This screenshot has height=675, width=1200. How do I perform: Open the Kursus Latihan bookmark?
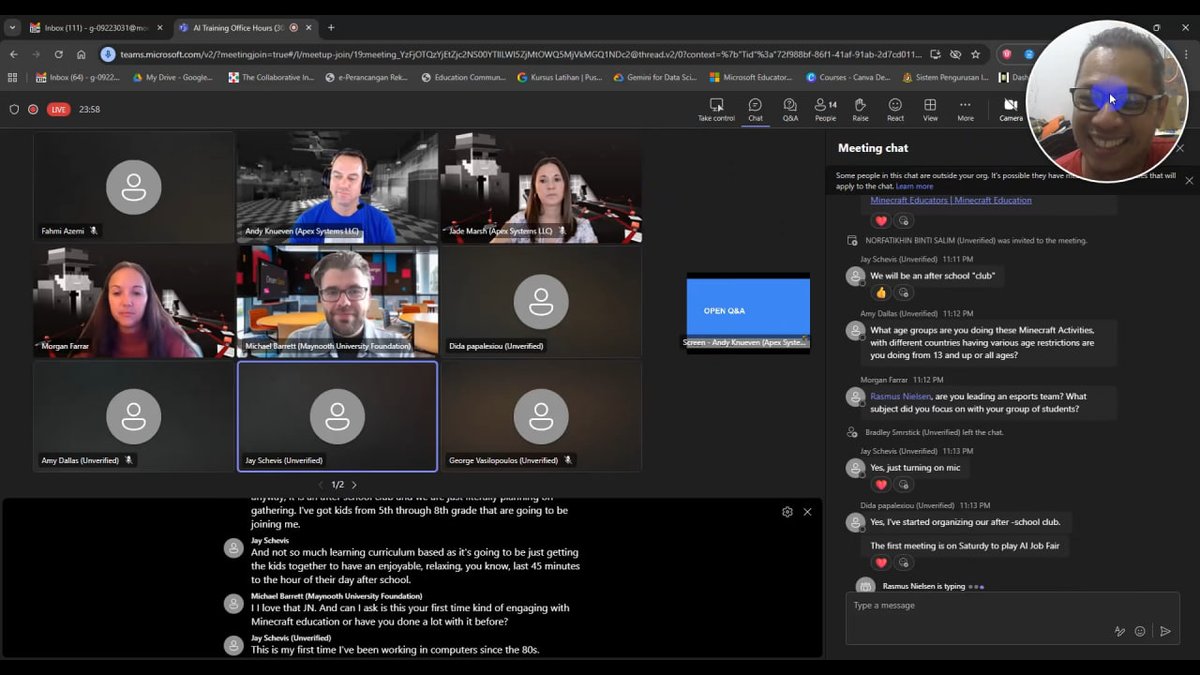coord(559,77)
